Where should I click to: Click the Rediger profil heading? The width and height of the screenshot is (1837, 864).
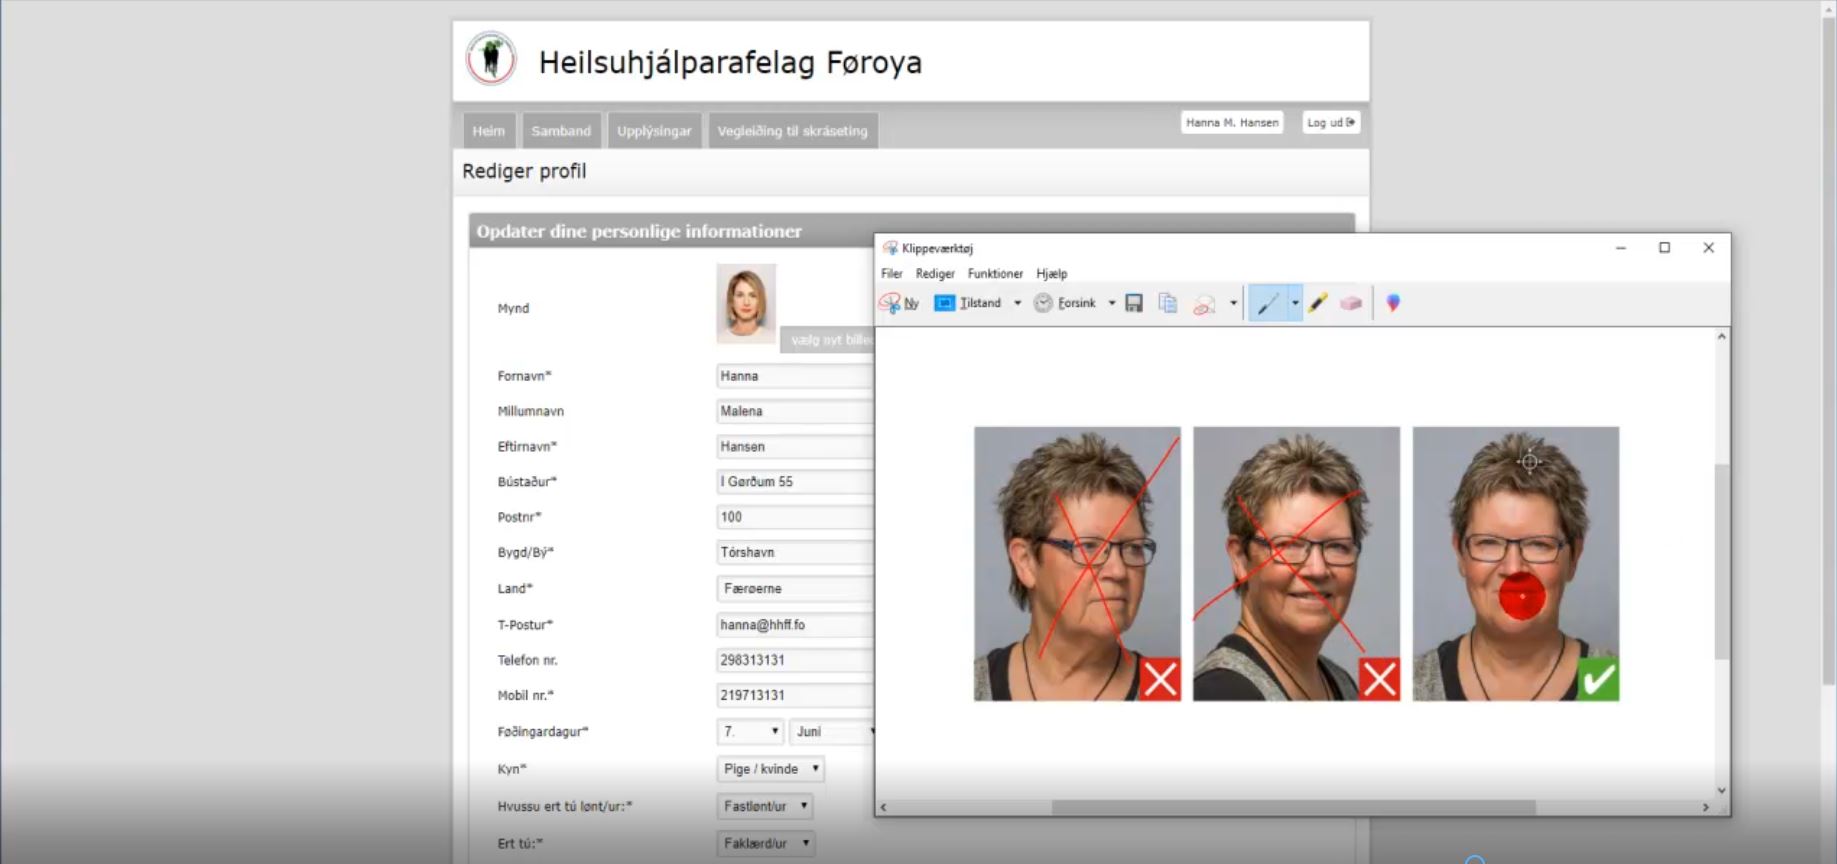[x=524, y=171]
